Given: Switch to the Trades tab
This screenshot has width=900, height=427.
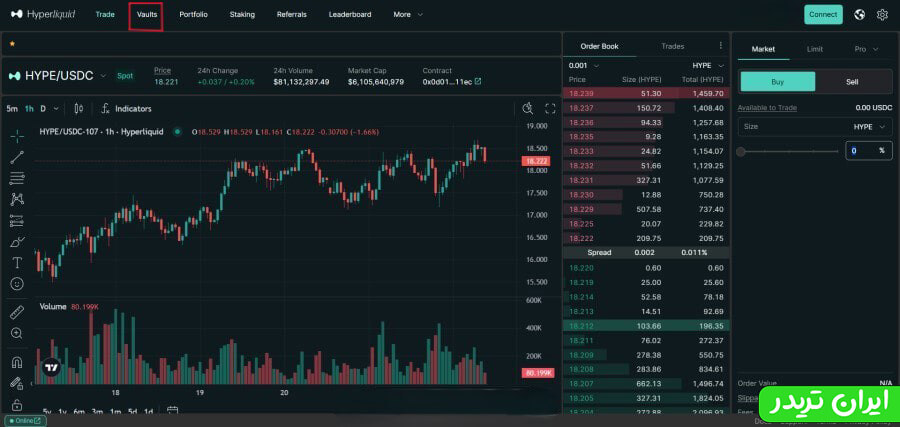Looking at the screenshot, I should [x=673, y=46].
